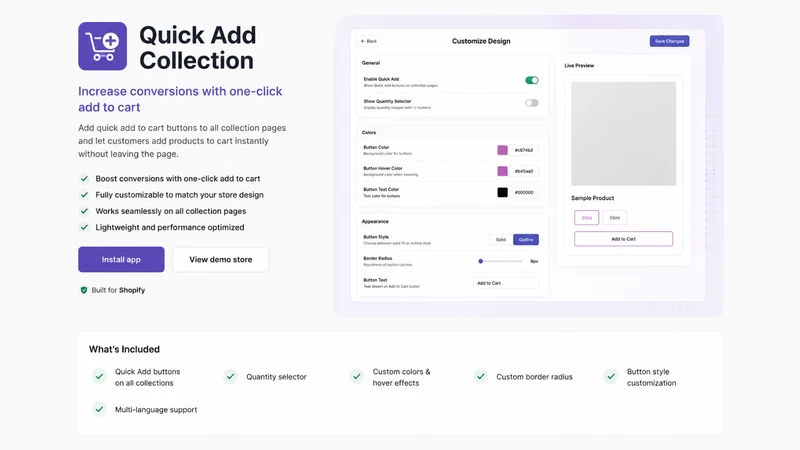Image resolution: width=800 pixels, height=450 pixels.
Task: Click checkmark beside Works seamlessly on all collection
Action: [84, 211]
